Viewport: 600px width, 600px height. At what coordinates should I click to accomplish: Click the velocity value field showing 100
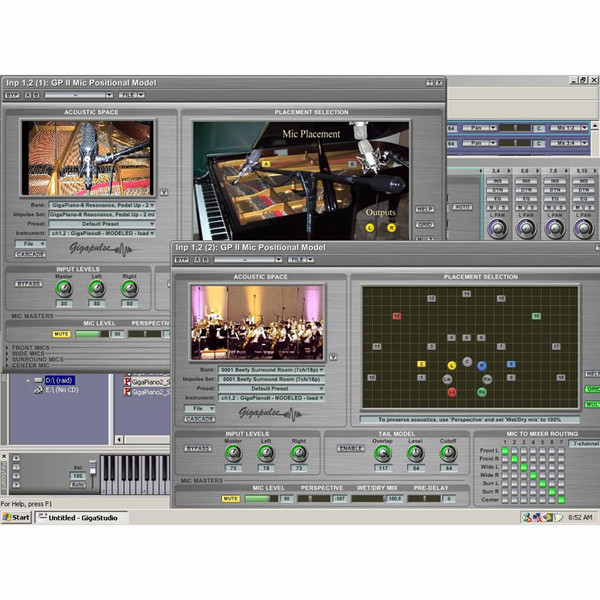click(78, 476)
